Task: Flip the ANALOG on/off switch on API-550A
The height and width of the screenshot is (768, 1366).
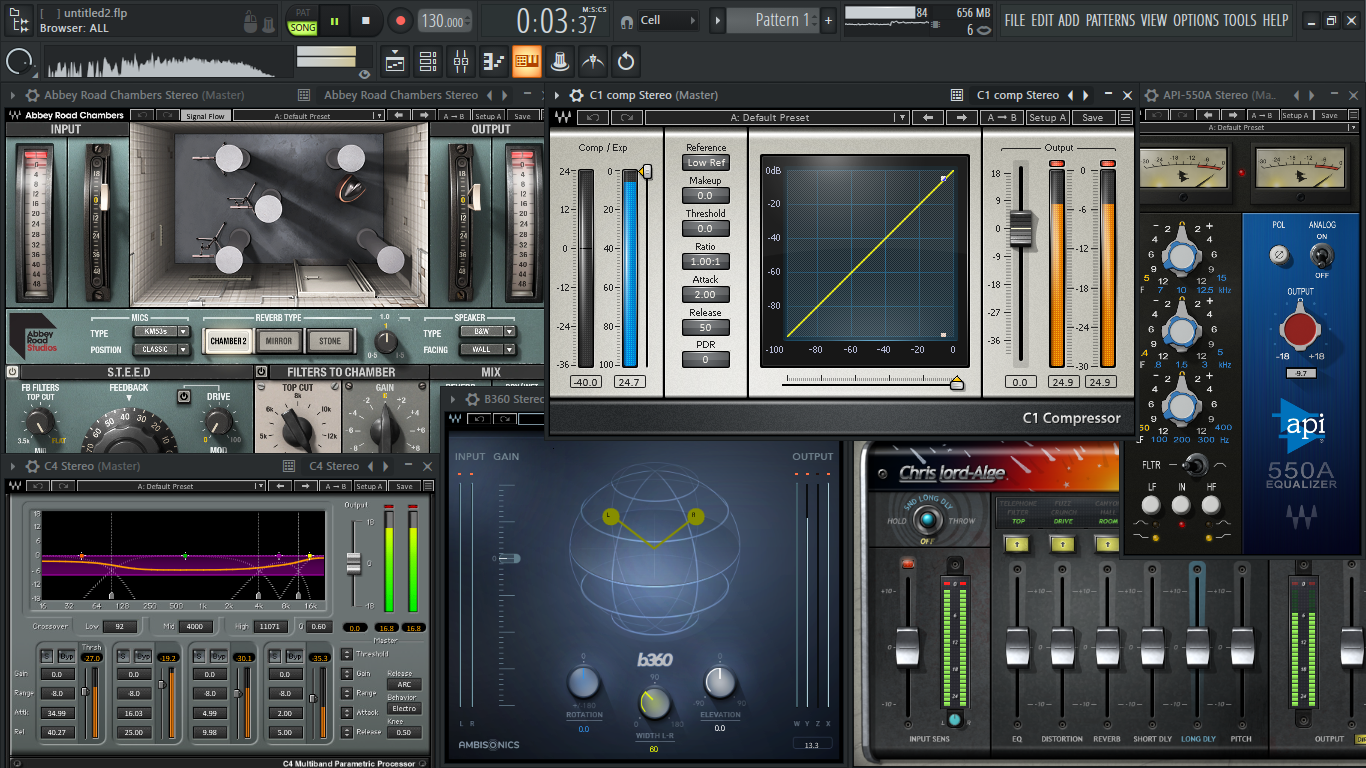Action: pos(1322,256)
